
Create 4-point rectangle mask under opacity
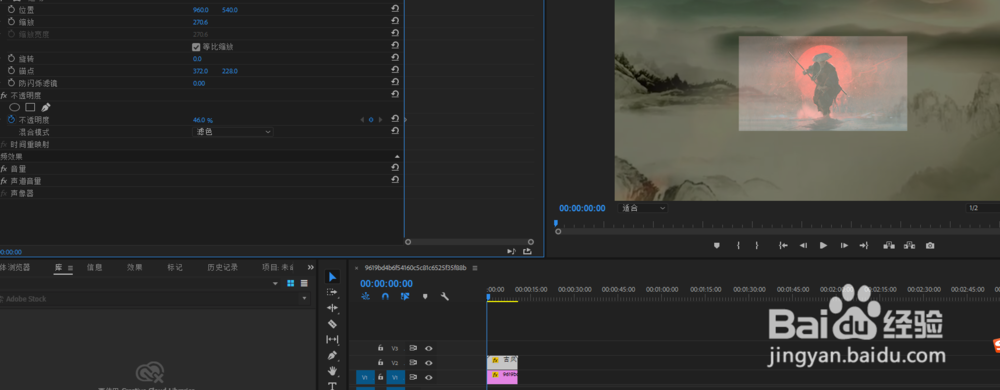(30, 108)
